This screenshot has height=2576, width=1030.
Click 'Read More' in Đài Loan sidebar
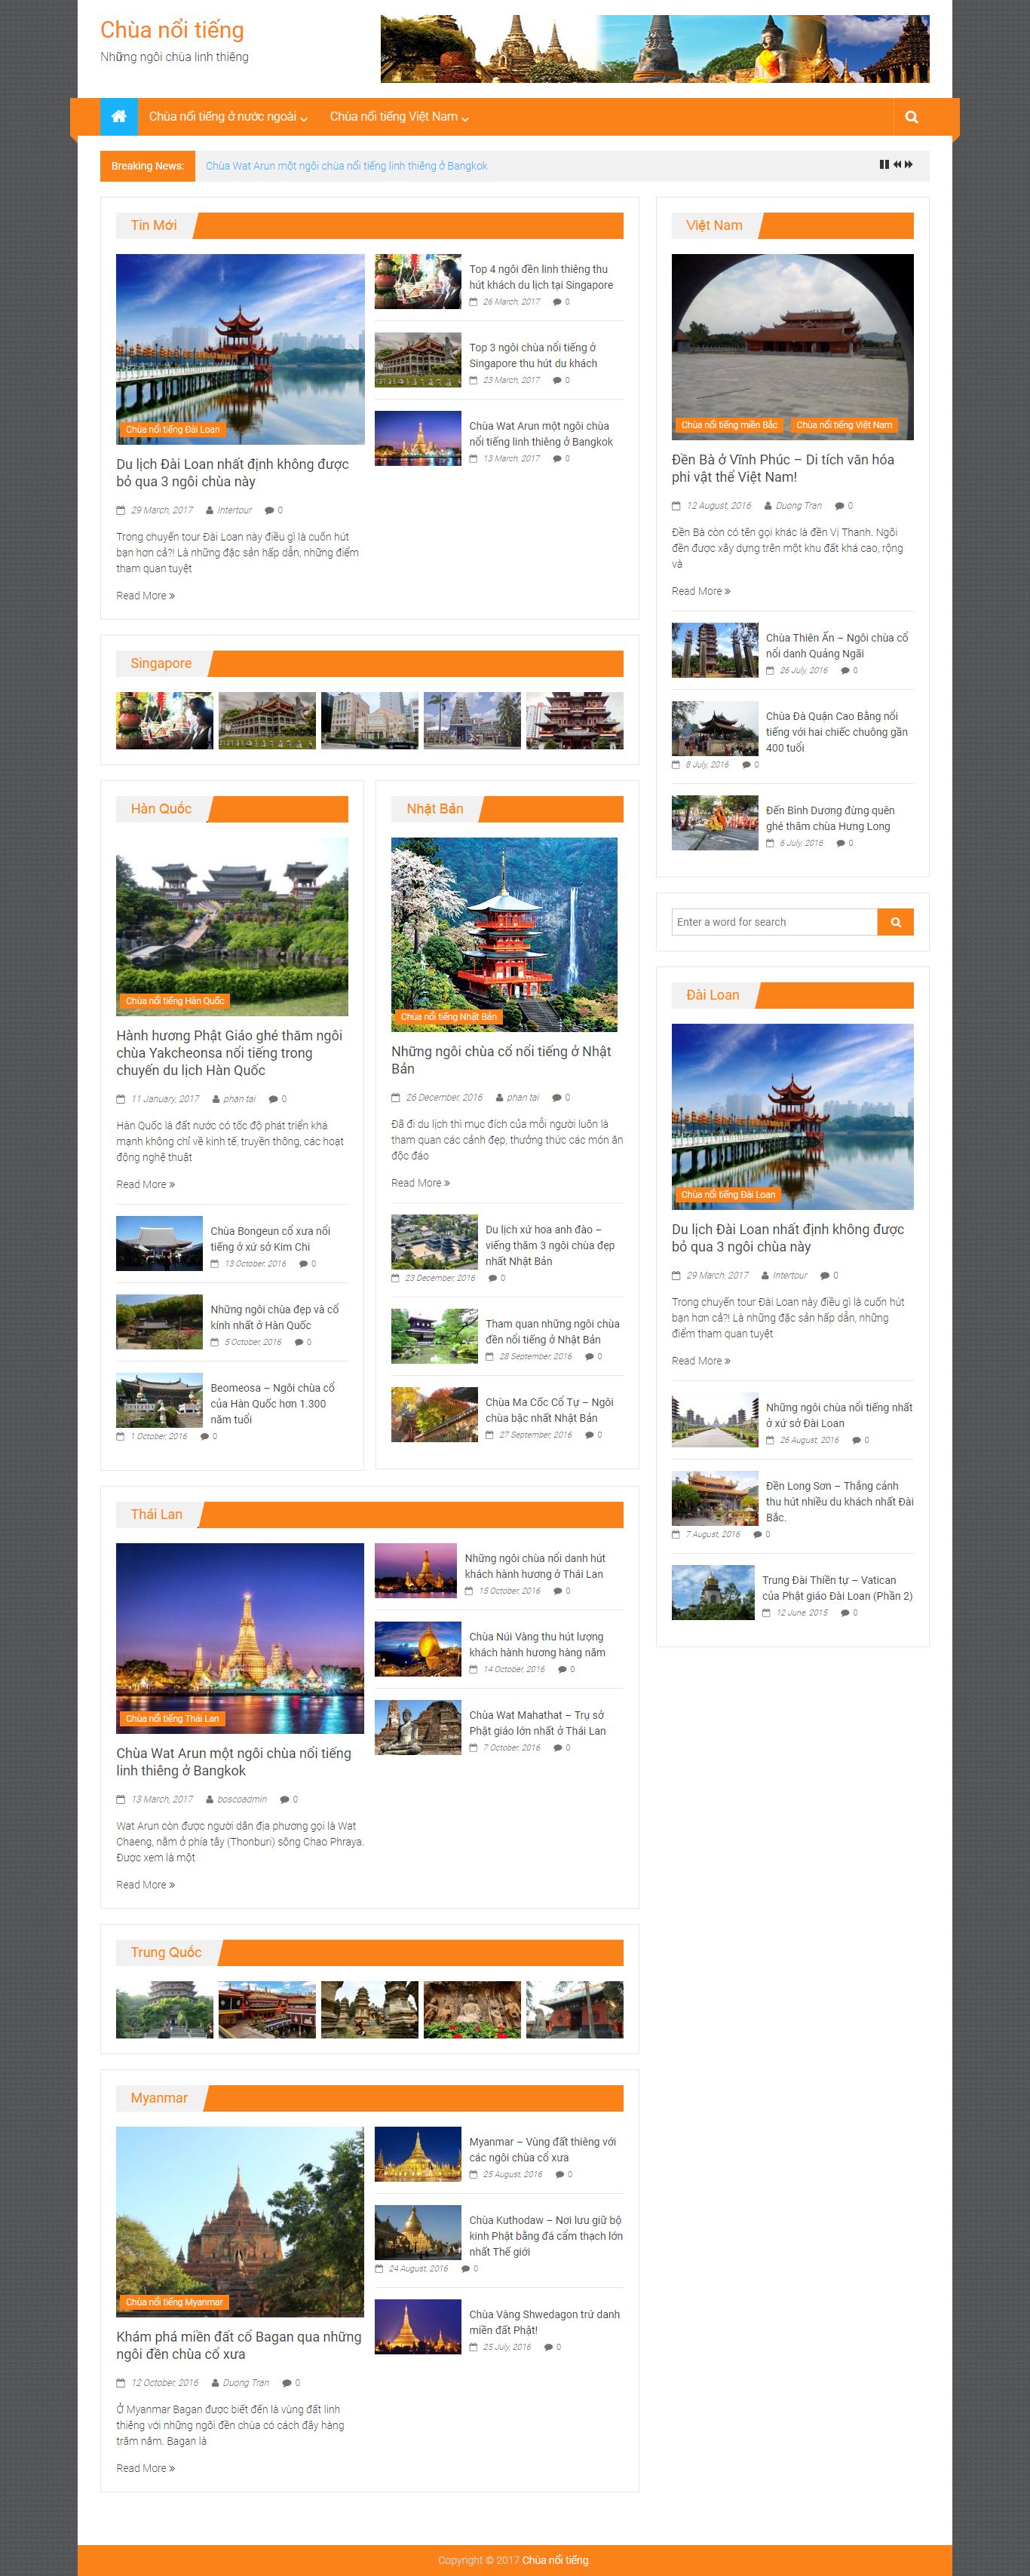point(701,1362)
